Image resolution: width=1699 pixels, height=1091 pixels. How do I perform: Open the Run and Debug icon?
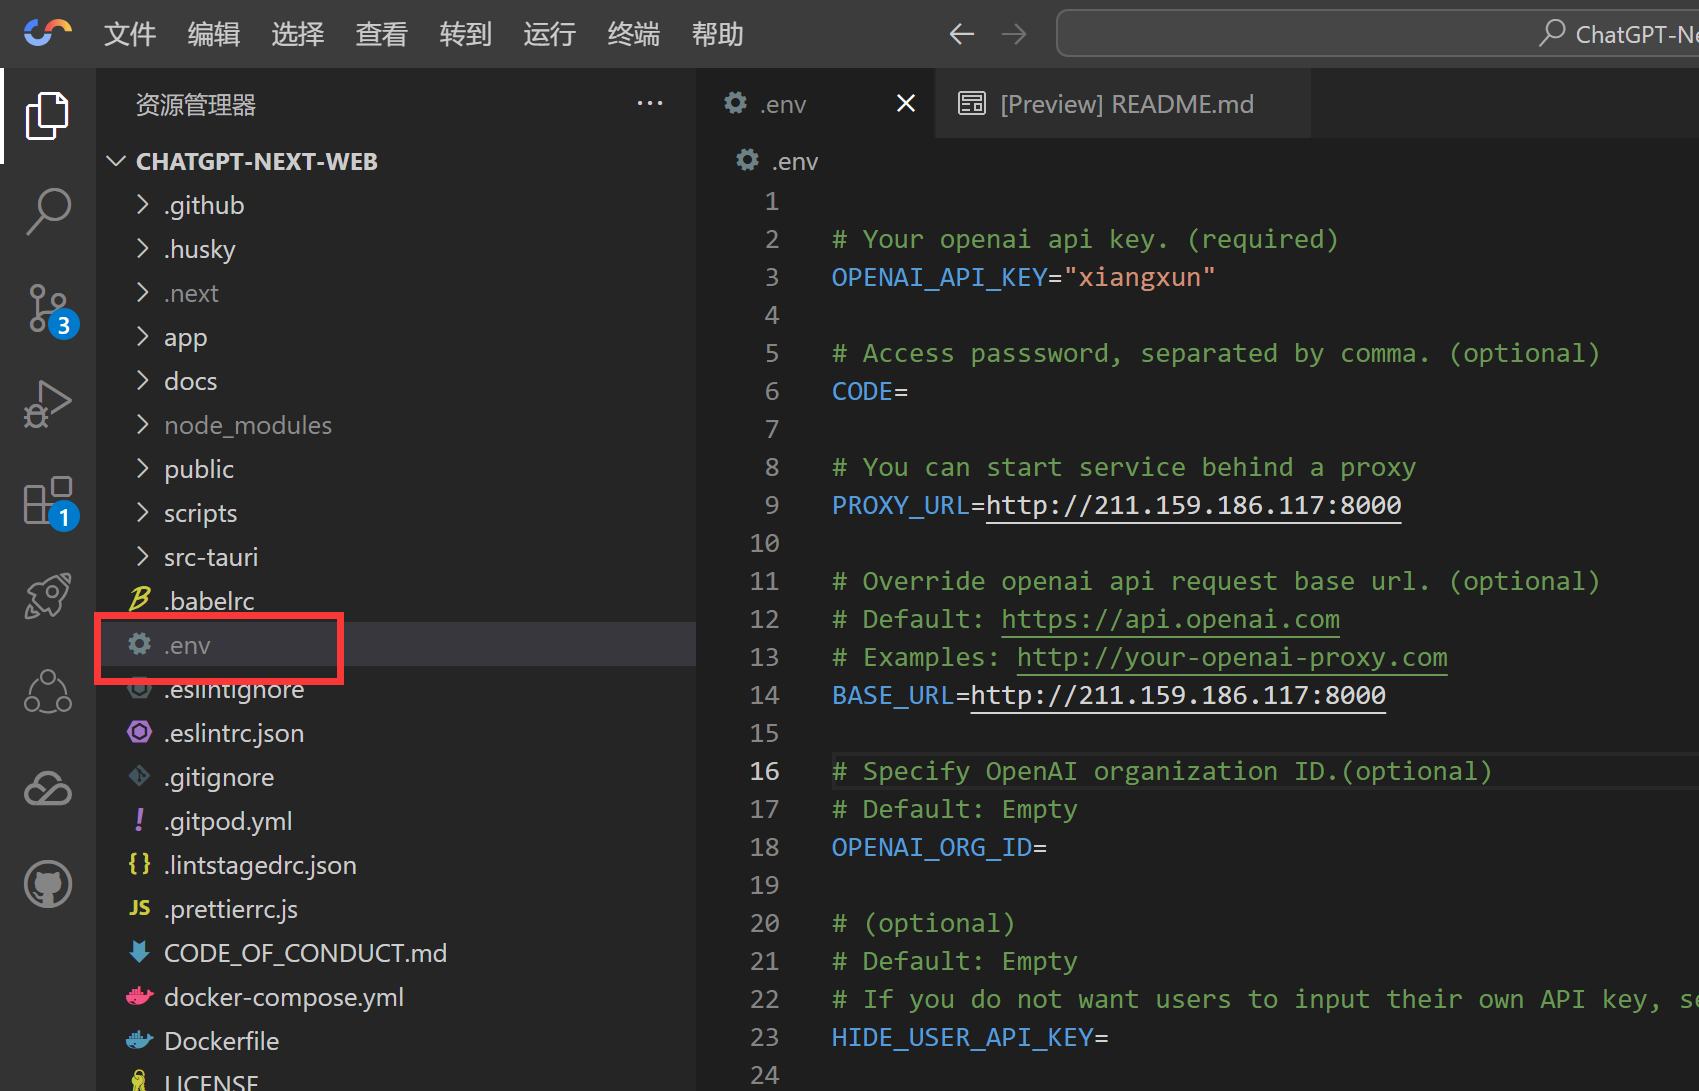pos(47,404)
